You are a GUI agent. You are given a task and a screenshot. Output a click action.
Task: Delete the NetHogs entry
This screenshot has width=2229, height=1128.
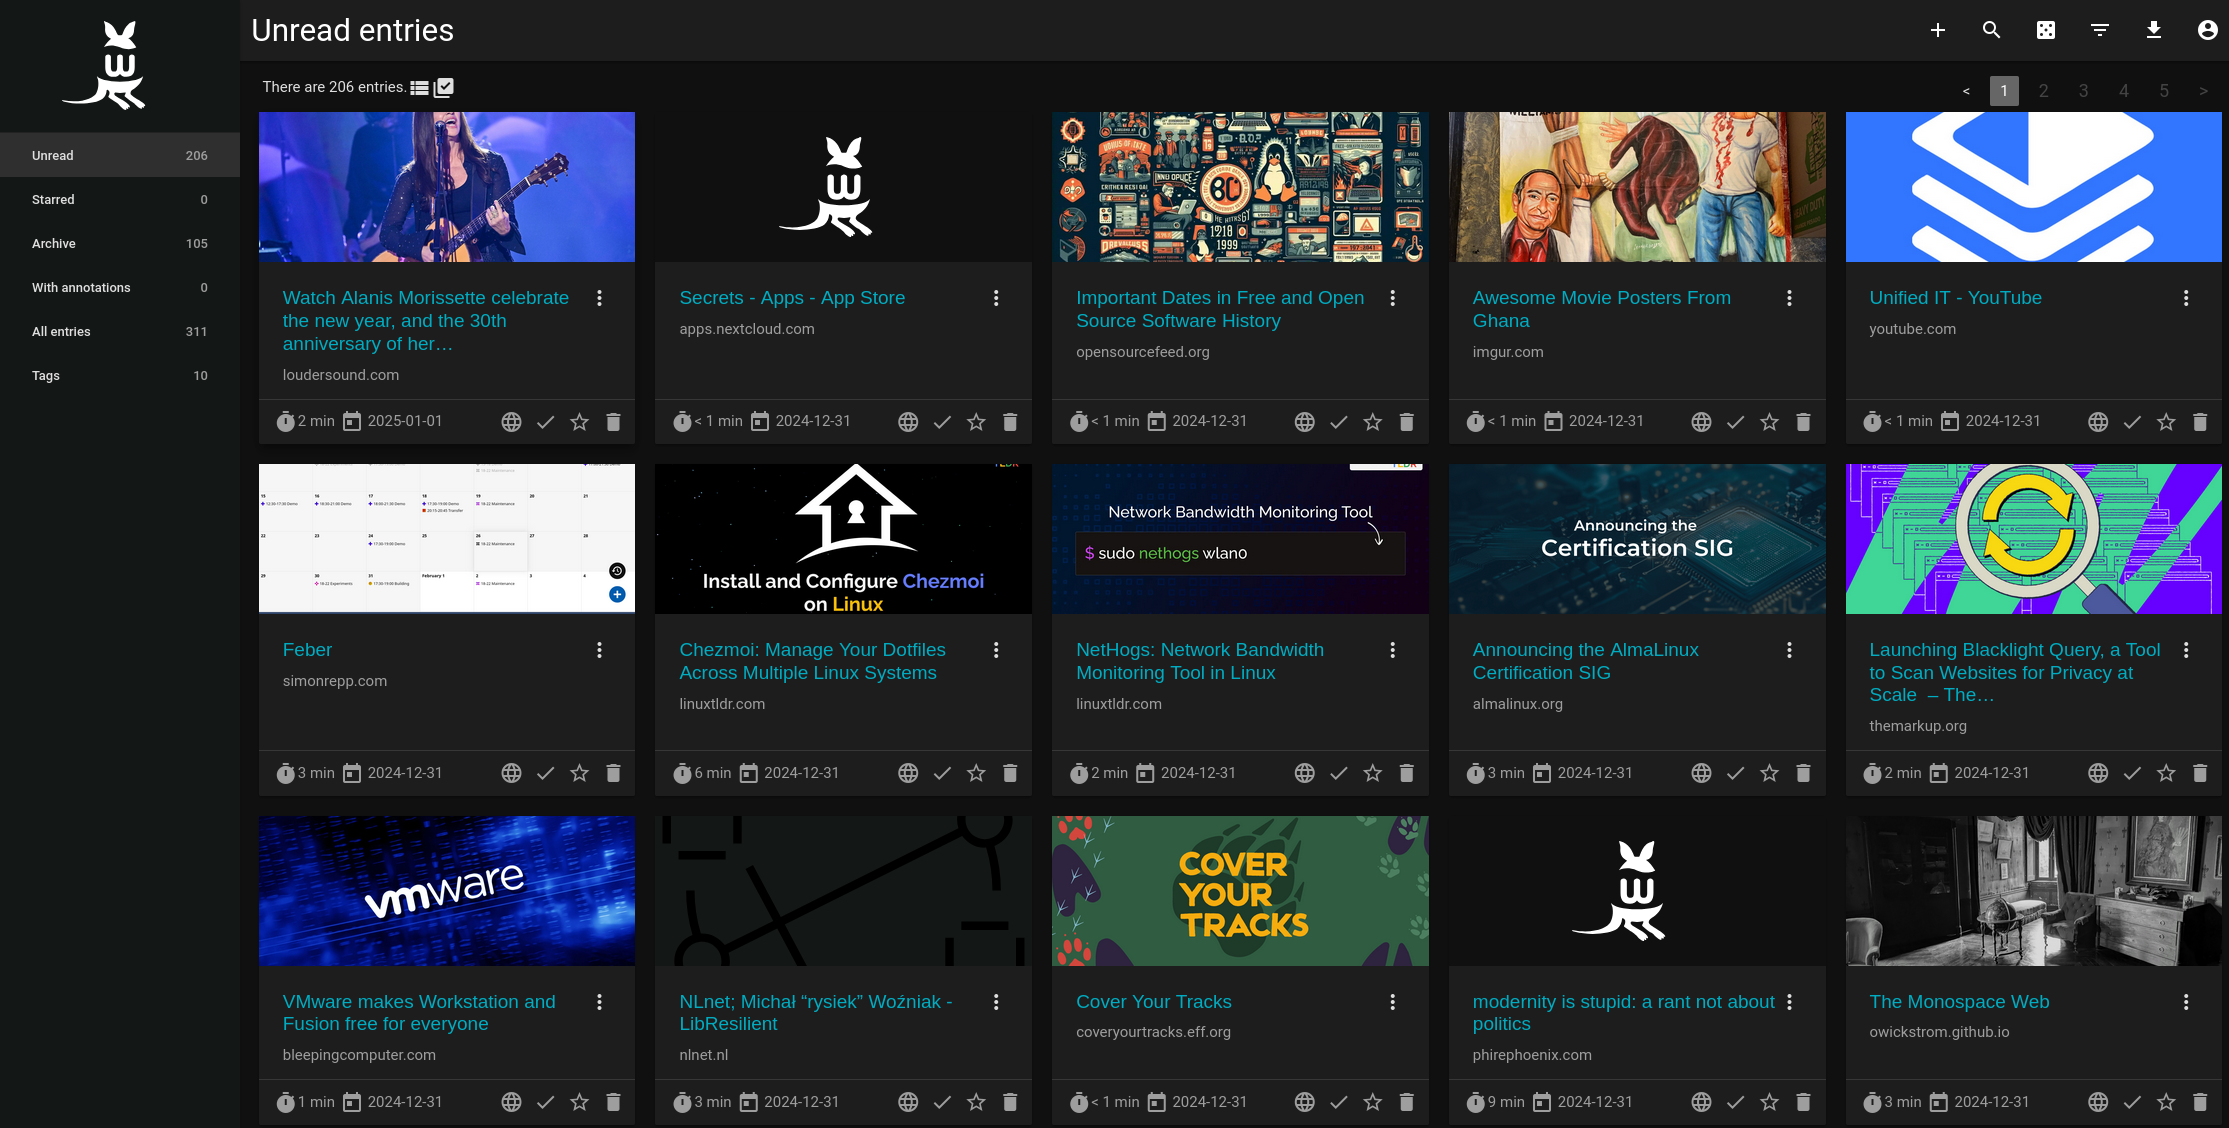[x=1406, y=773]
